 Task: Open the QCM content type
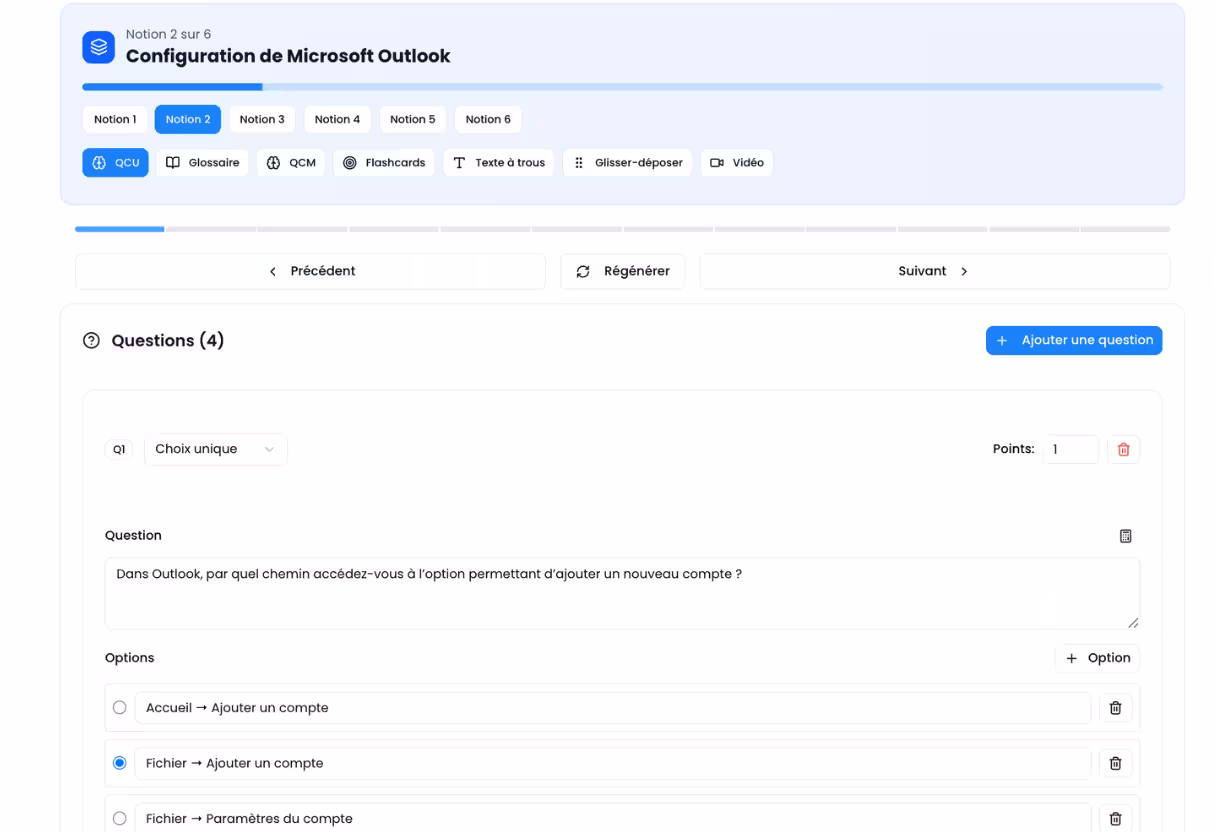click(x=291, y=163)
